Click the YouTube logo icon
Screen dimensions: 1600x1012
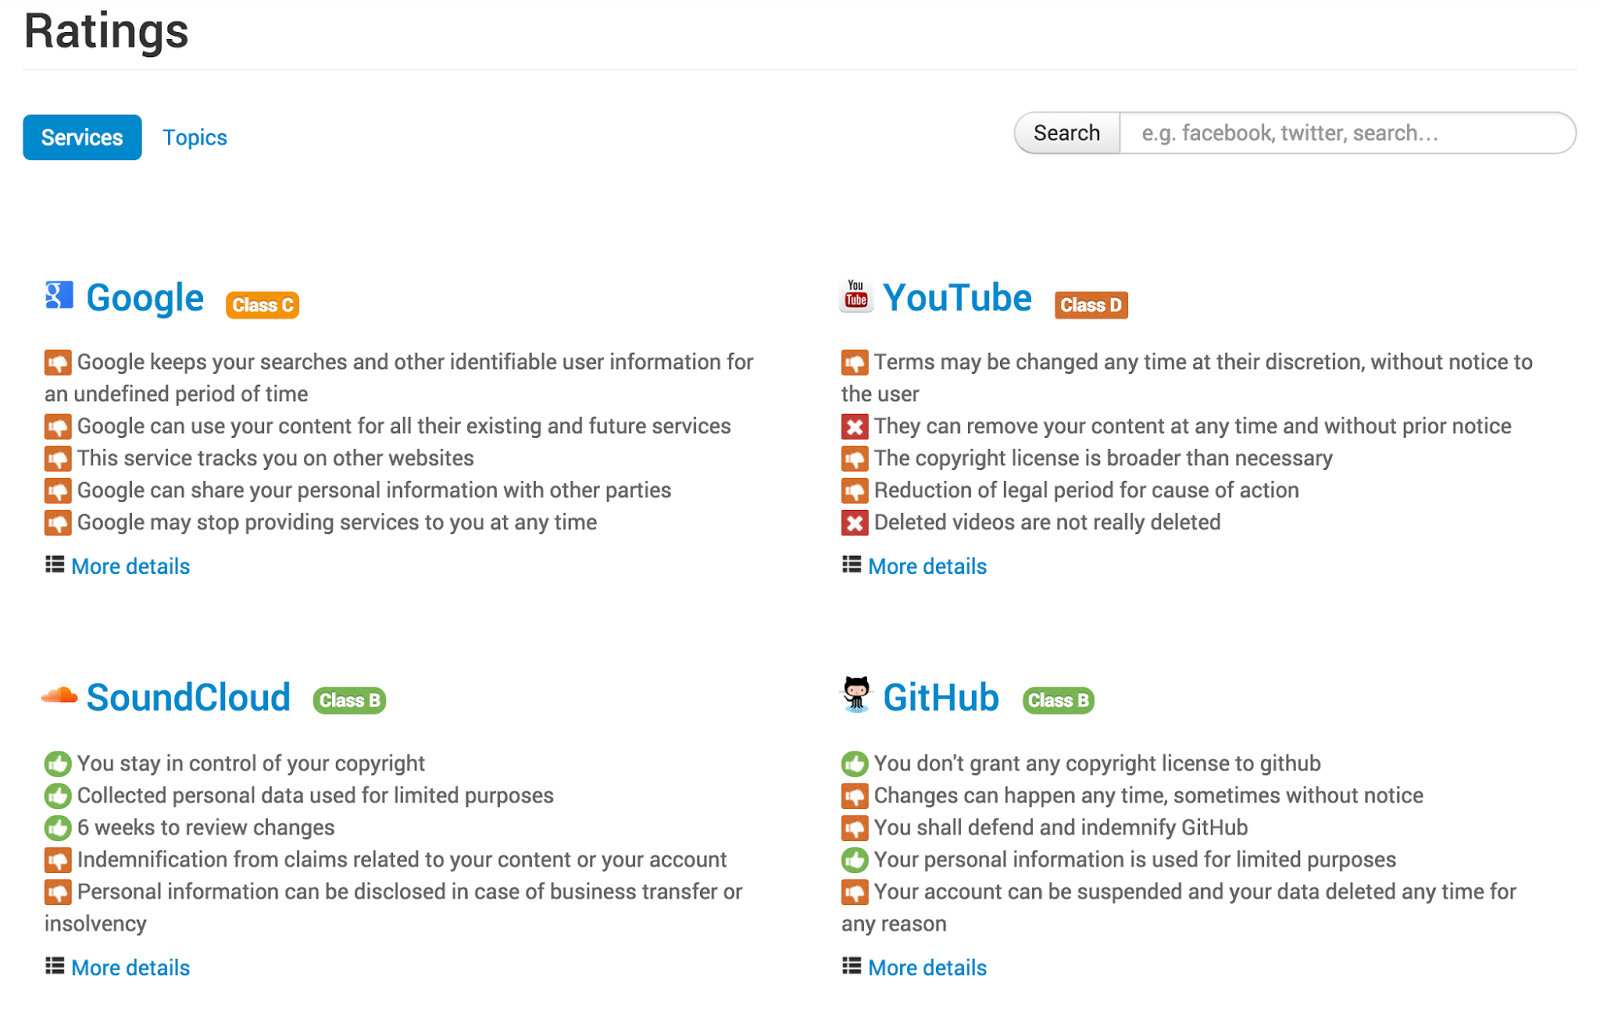(855, 295)
